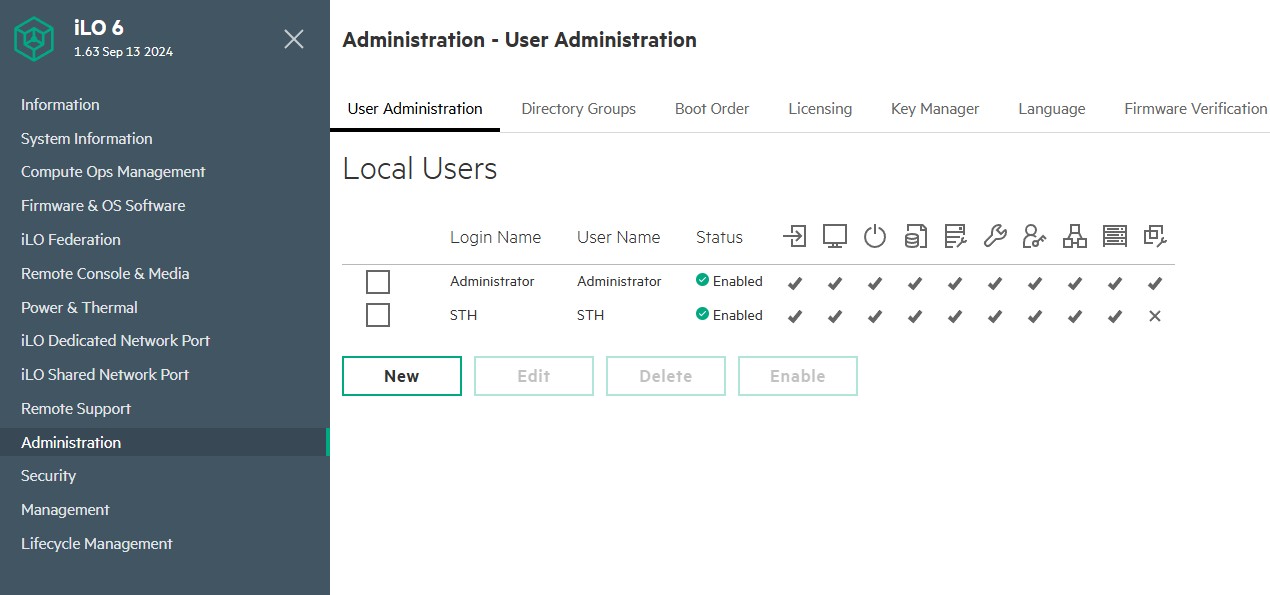The height and width of the screenshot is (595, 1270).
Task: Switch to the Directory Groups tab
Action: [x=578, y=109]
